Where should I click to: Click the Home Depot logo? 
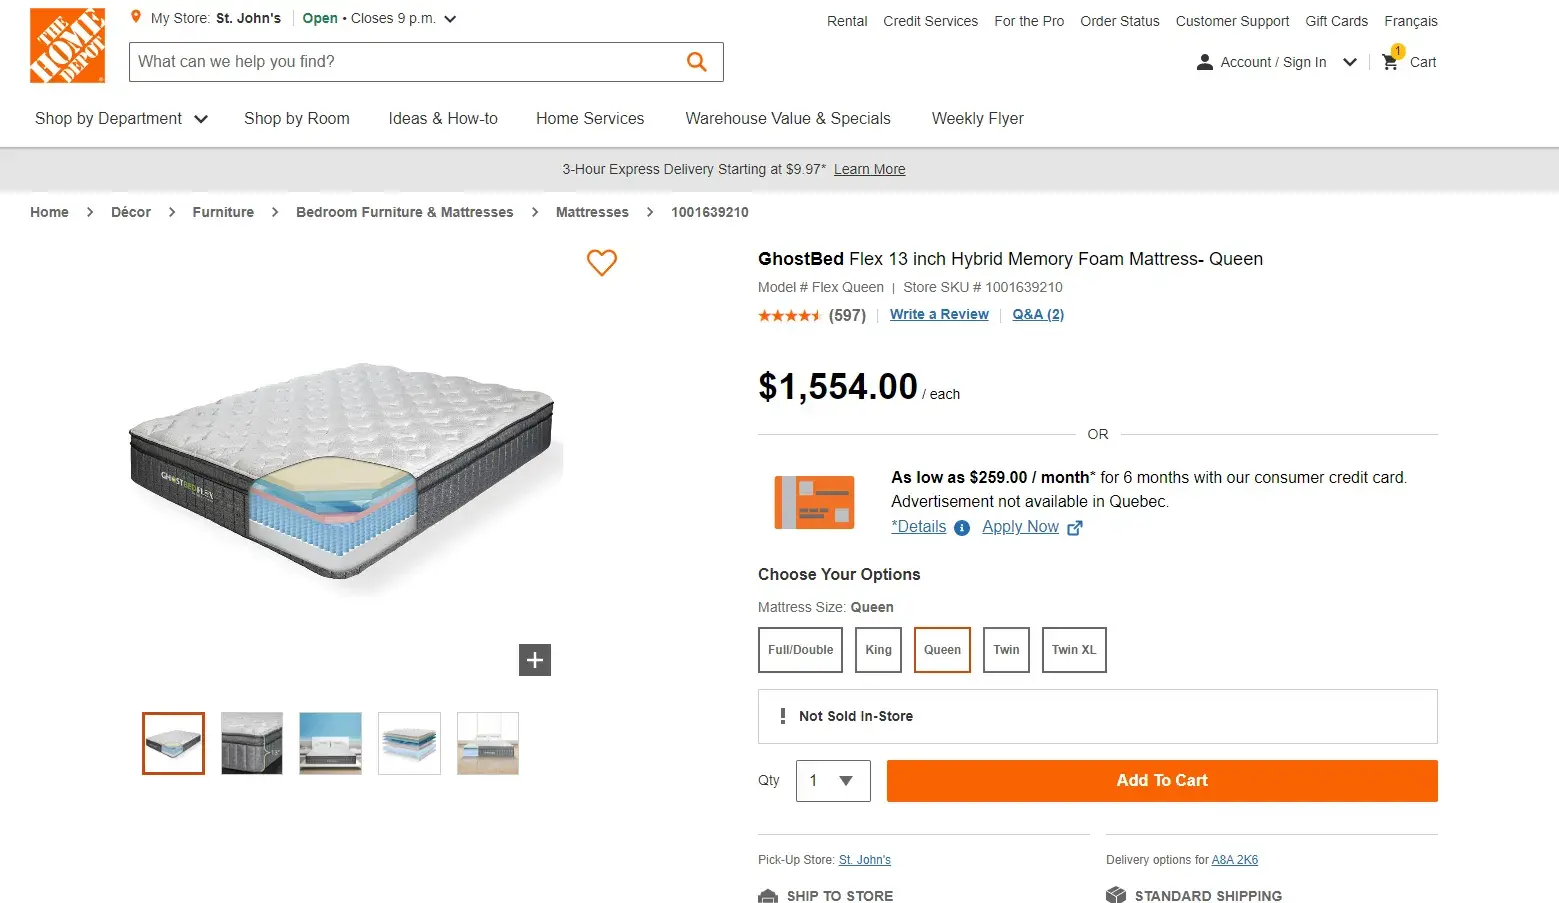[x=67, y=46]
